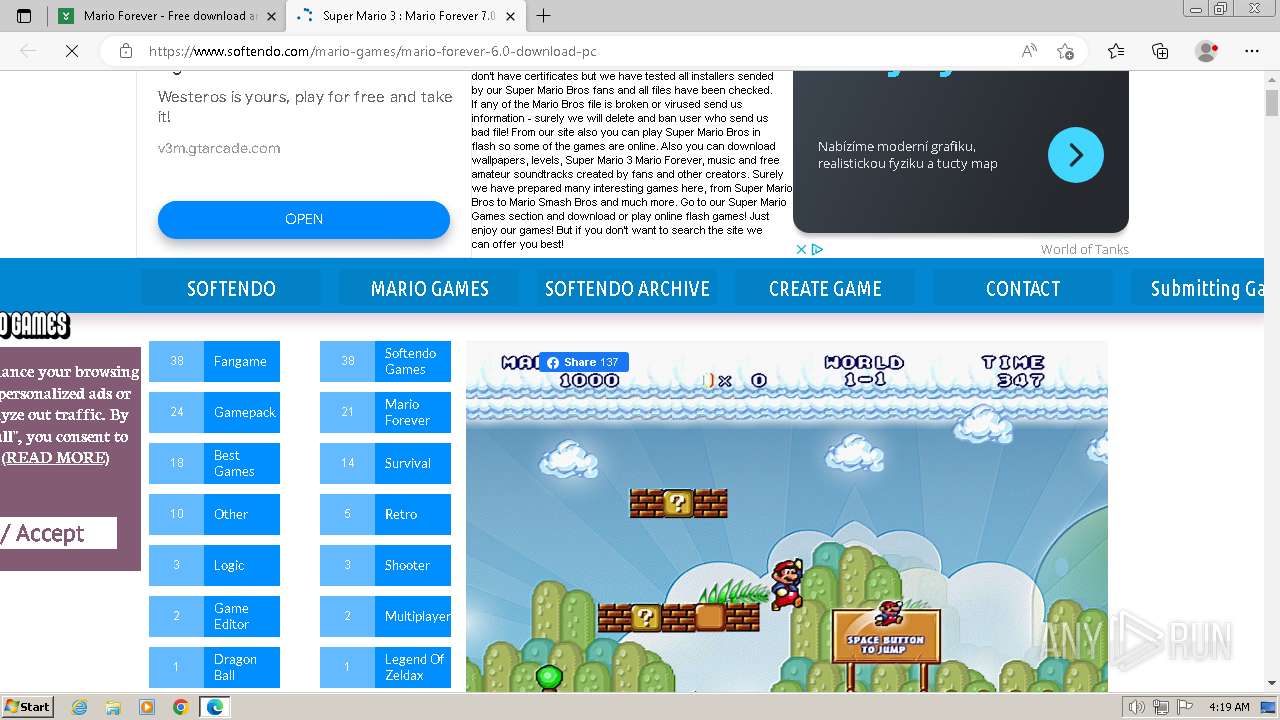
Task: Select the Other category
Action: tap(214, 514)
